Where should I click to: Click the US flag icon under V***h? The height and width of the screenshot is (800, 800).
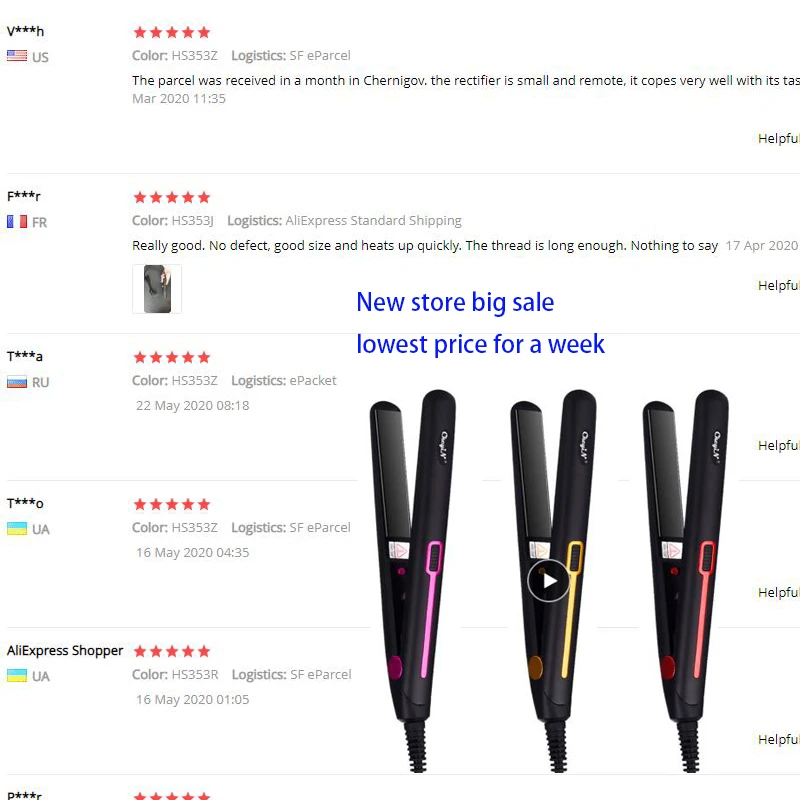(x=17, y=56)
